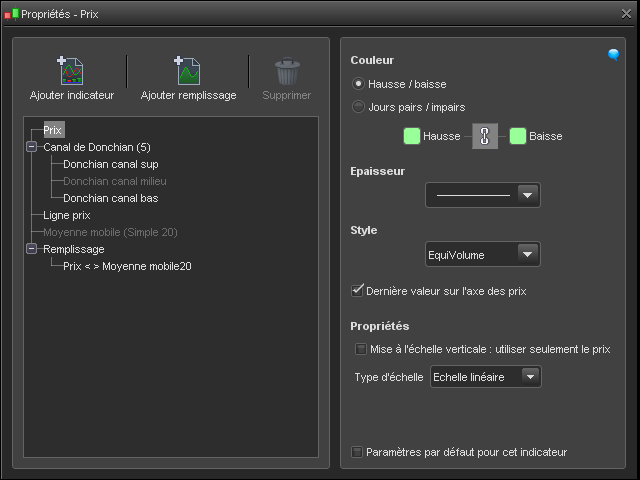640x480 pixels.
Task: Open the Echelle linéaire scale type dropdown
Action: tap(531, 377)
